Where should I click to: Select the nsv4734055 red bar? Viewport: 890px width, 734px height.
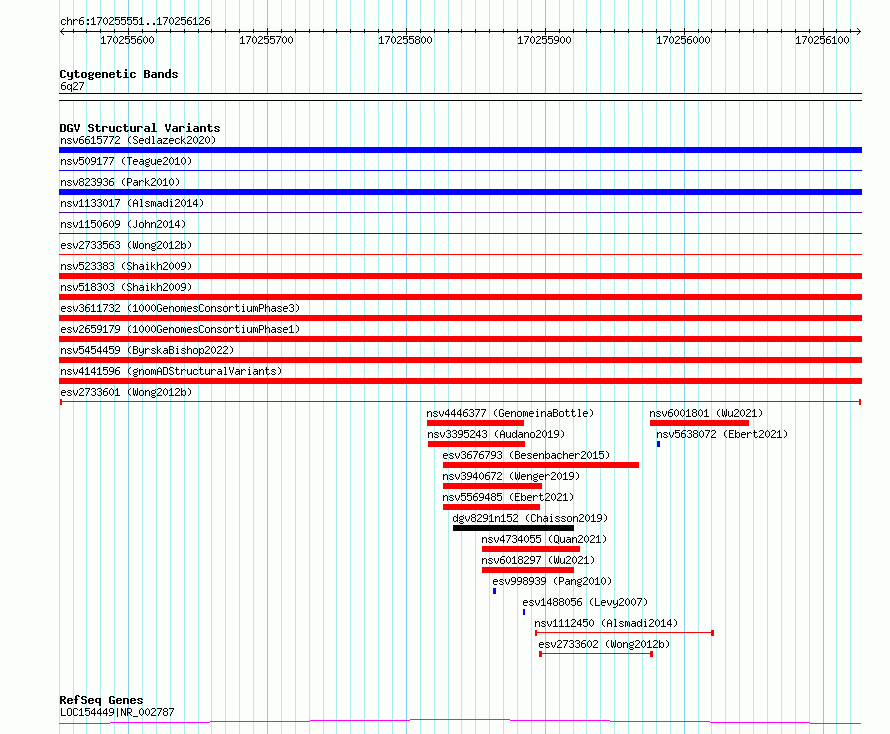pyautogui.click(x=531, y=549)
